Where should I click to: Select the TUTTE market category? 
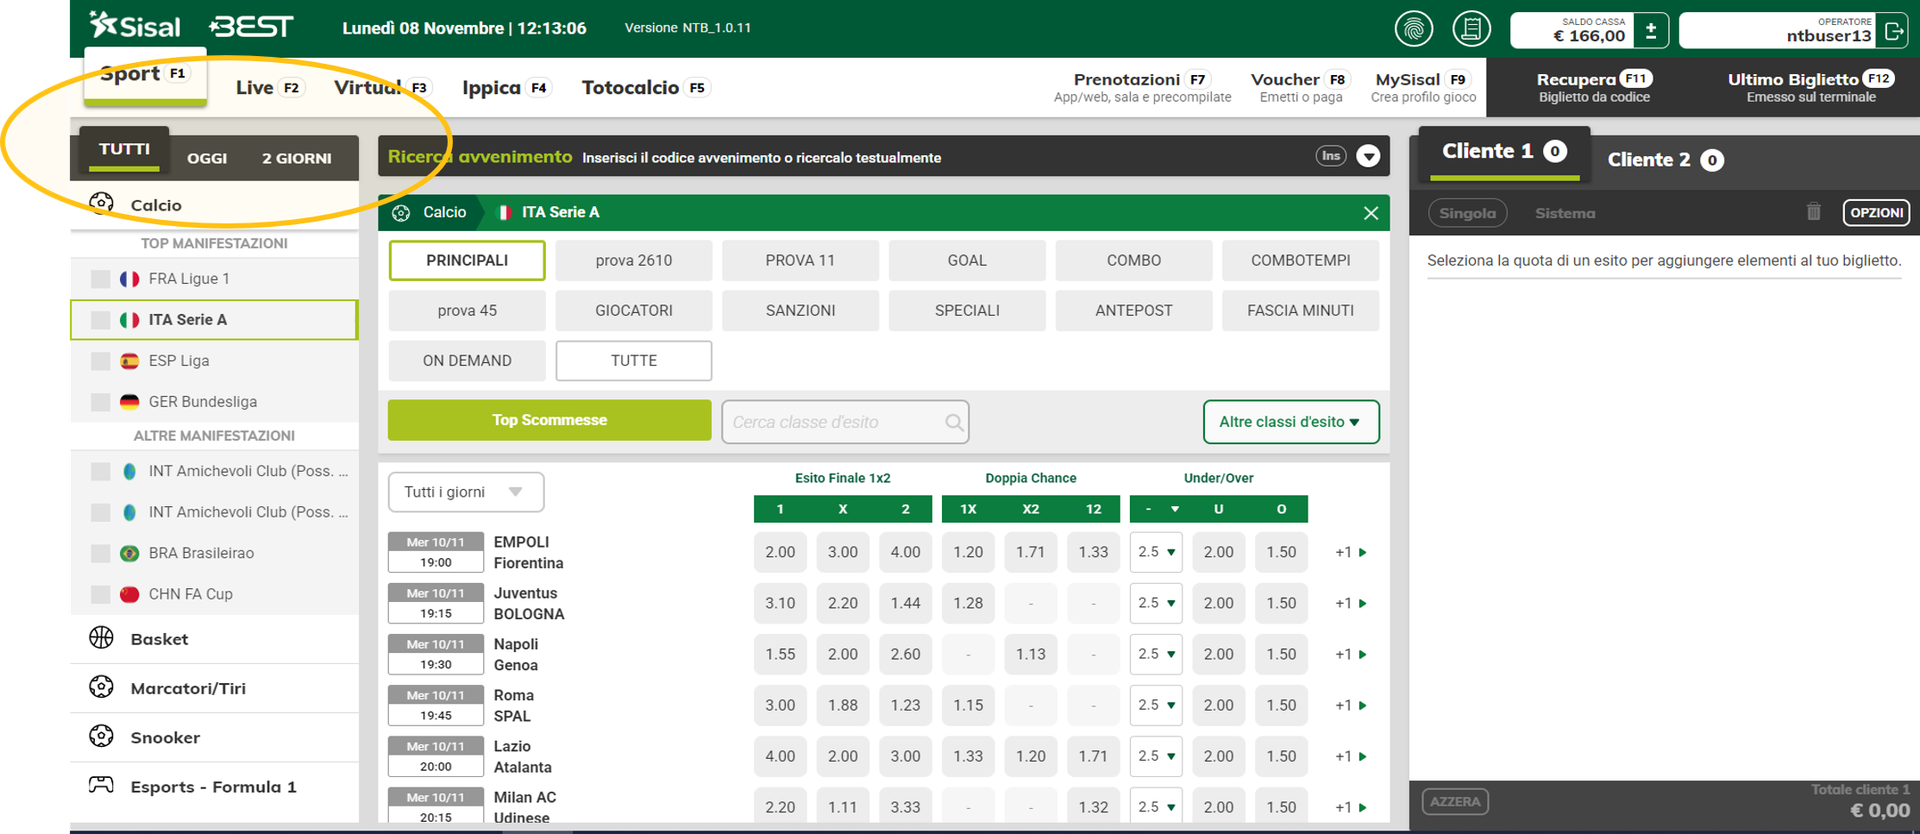coord(634,361)
